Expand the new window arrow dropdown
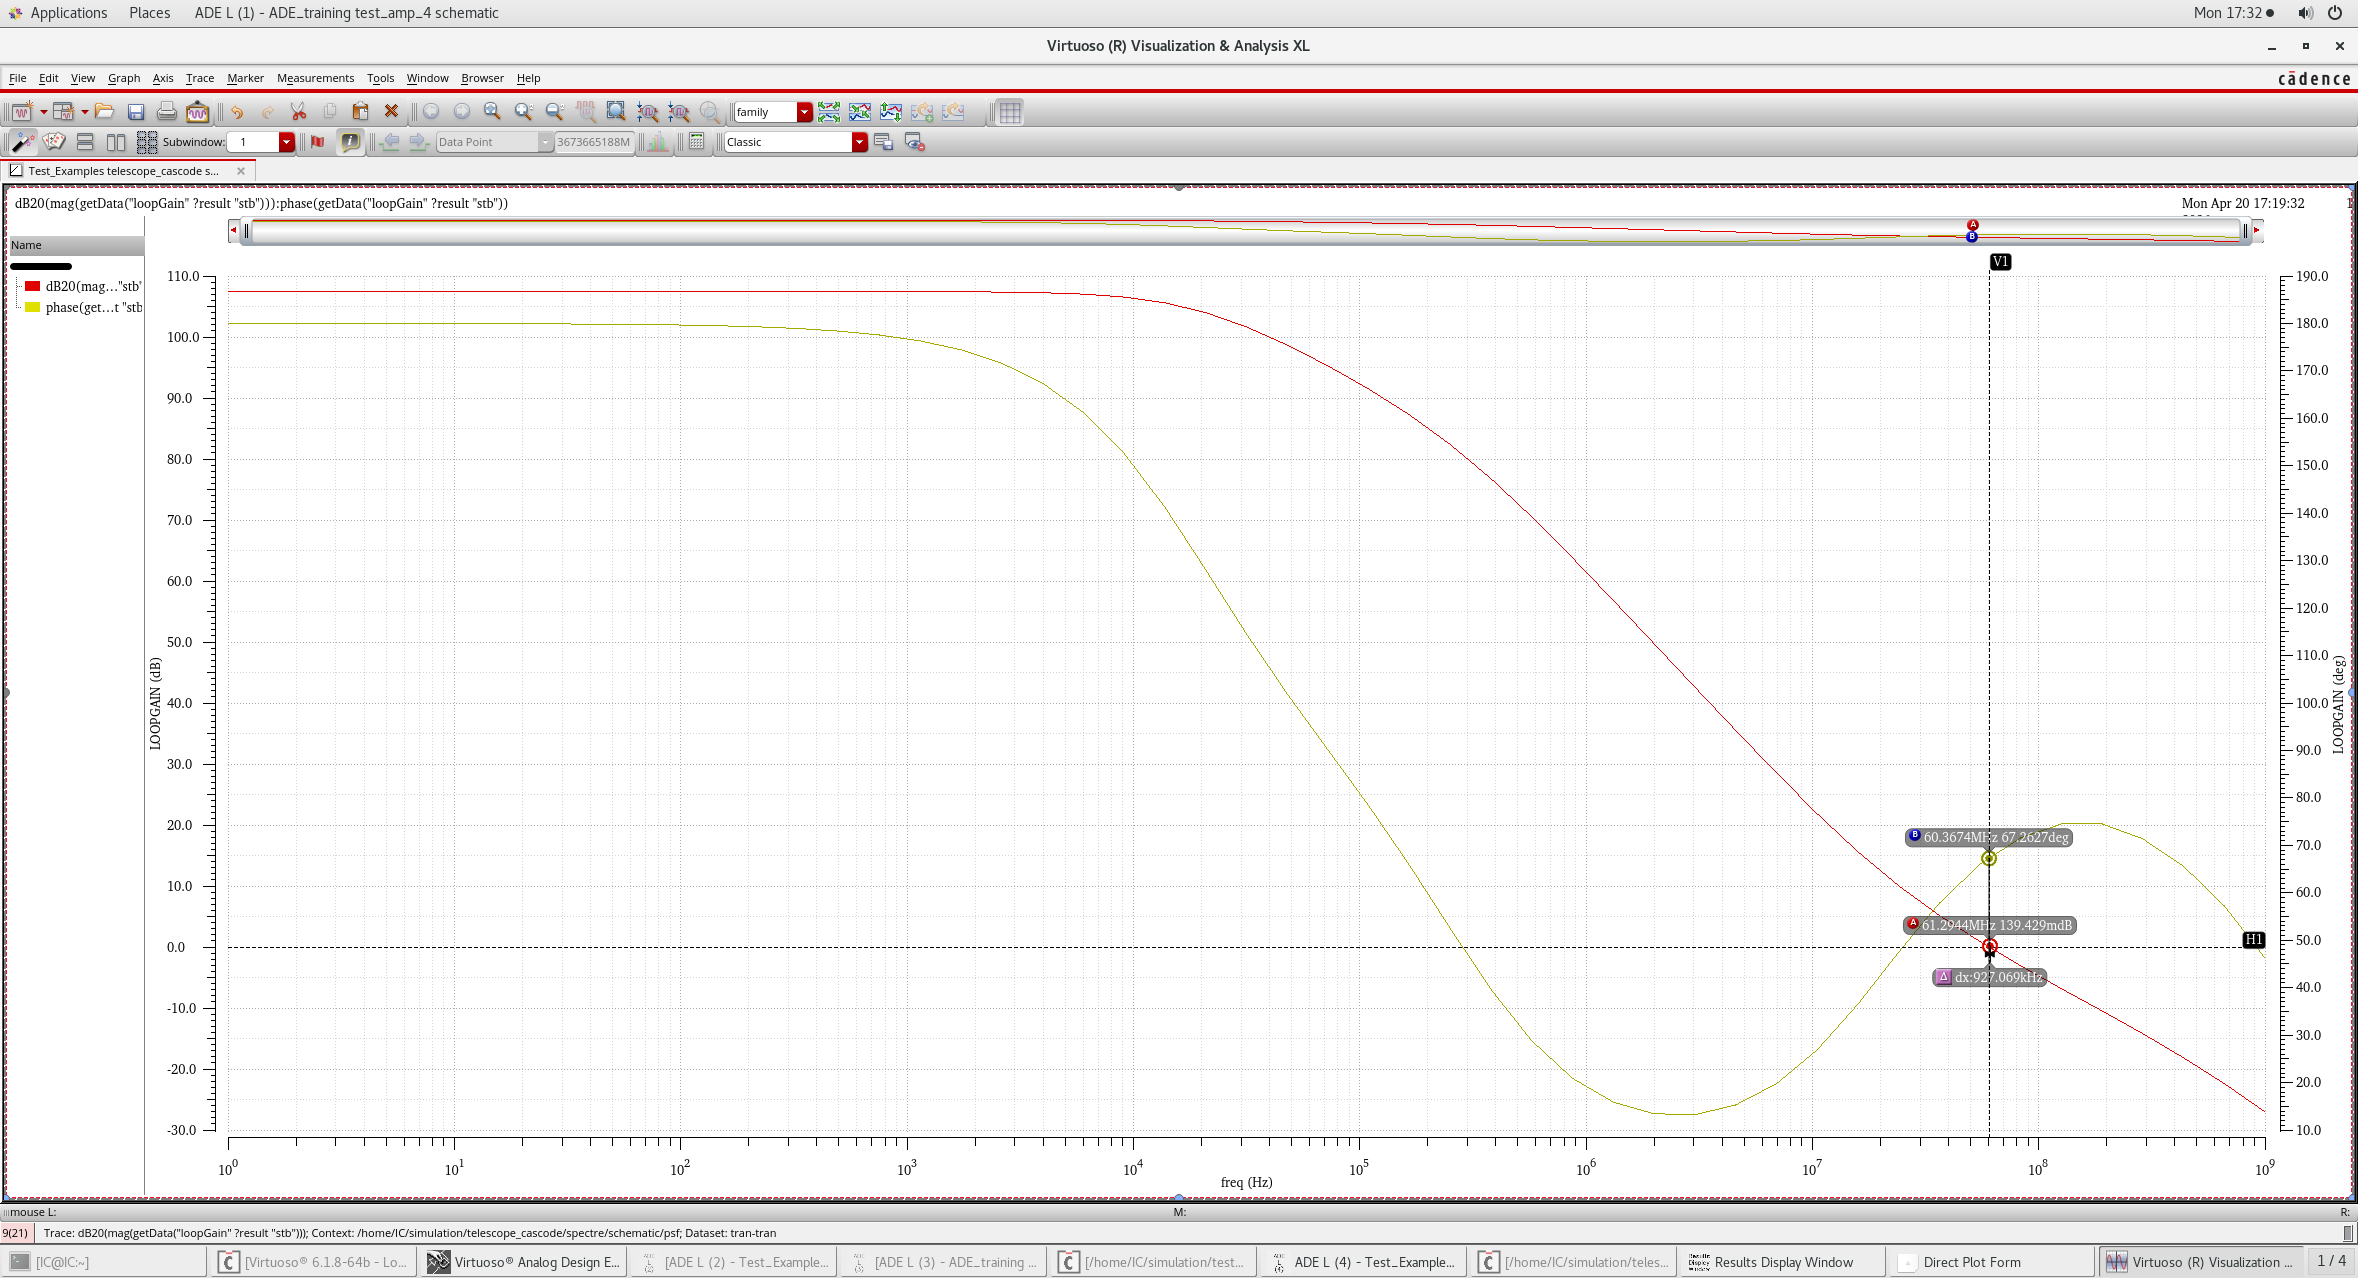This screenshot has height=1278, width=2358. pyautogui.click(x=43, y=112)
